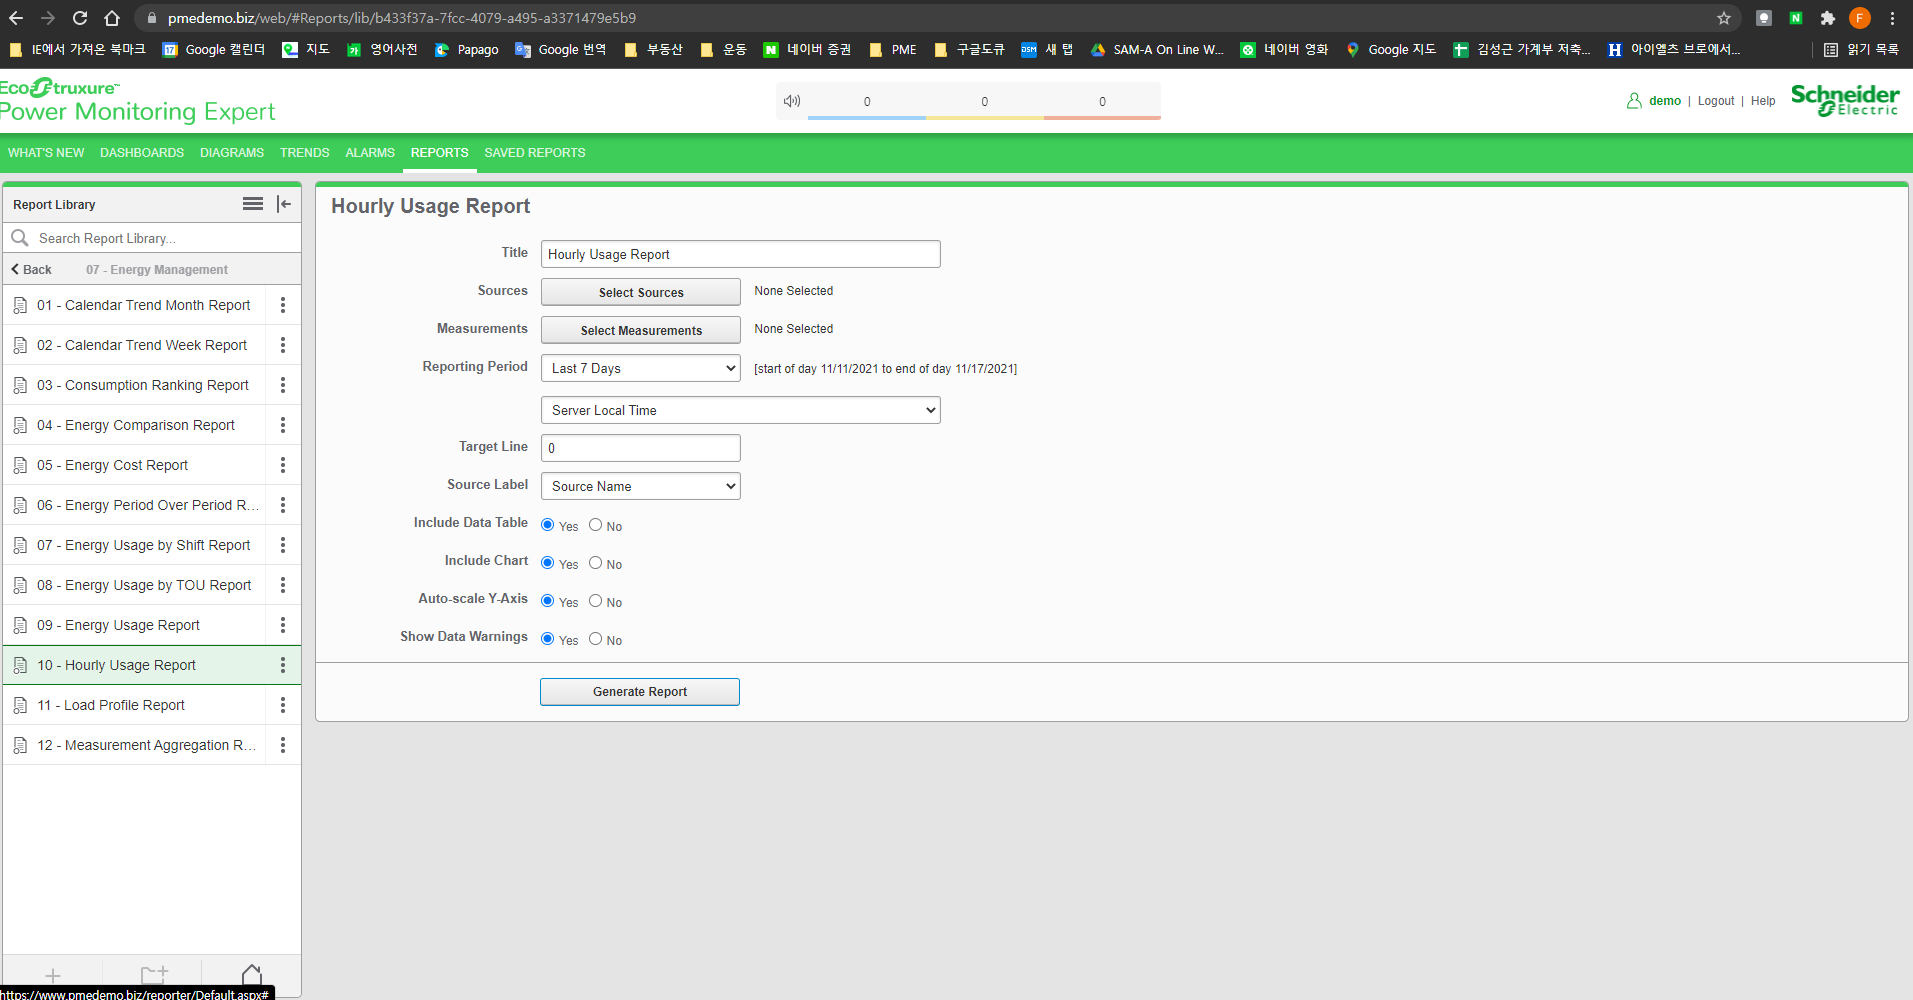Image resolution: width=1913 pixels, height=1000 pixels.
Task: Set Include Data Table to No
Action: (x=596, y=525)
